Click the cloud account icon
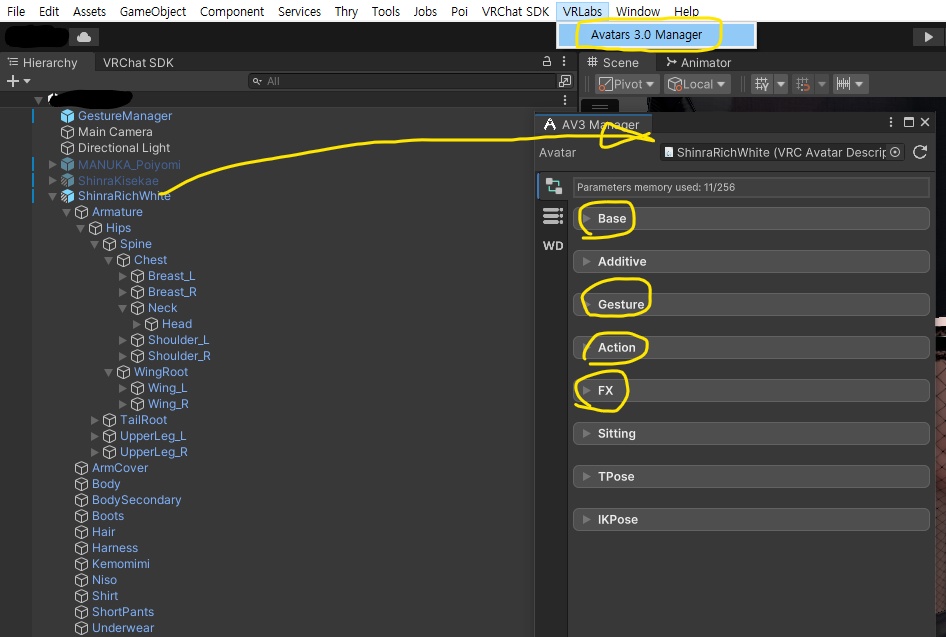Screen dimensions: 946x637 point(84,37)
